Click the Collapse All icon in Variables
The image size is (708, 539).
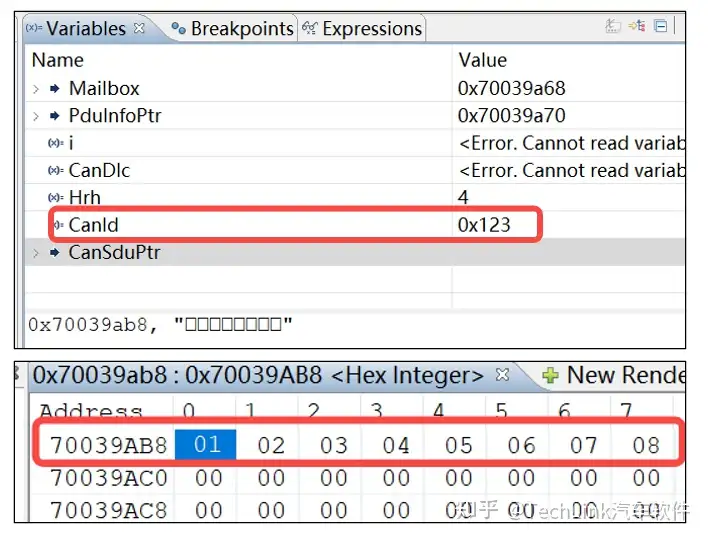pyautogui.click(x=661, y=27)
